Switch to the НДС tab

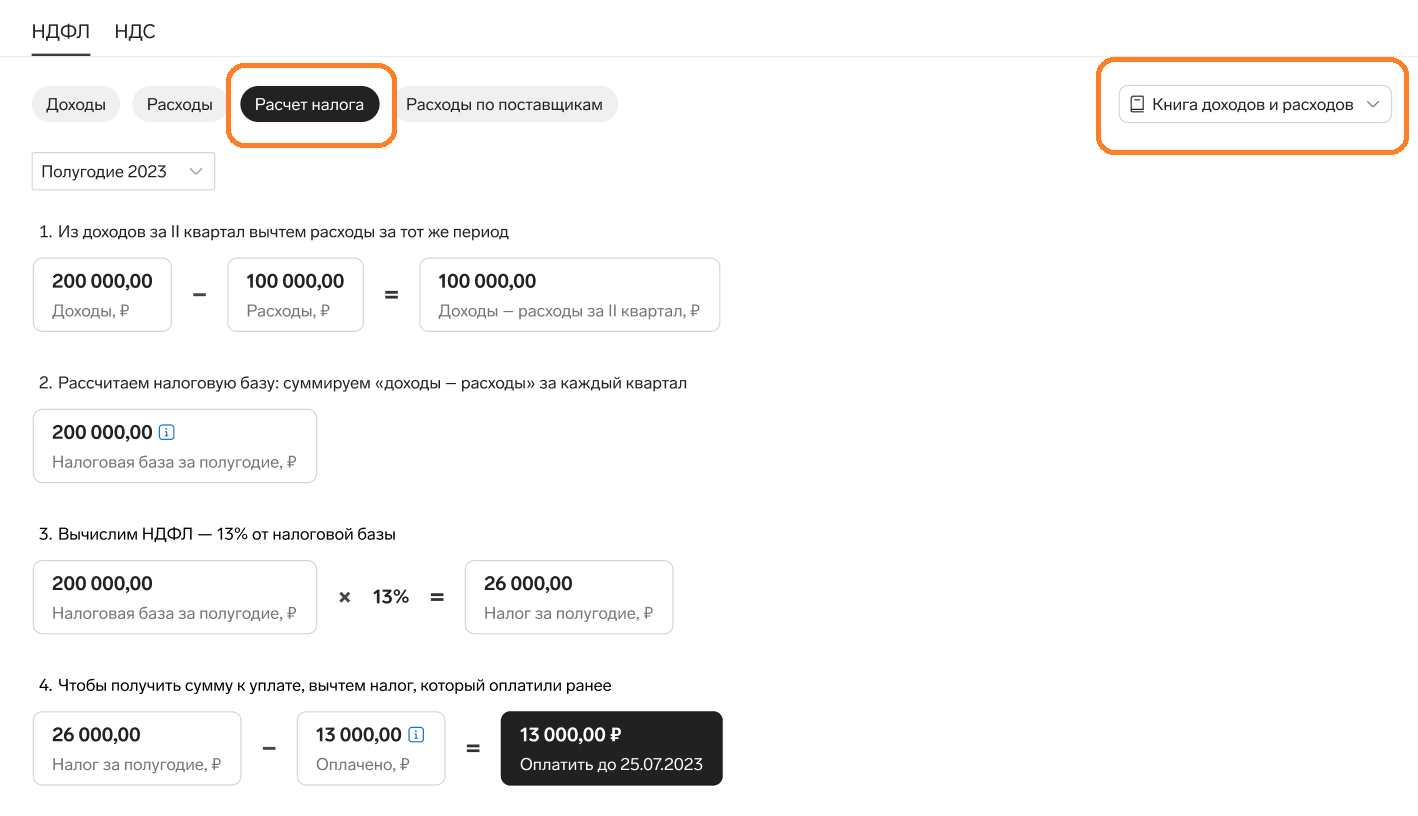point(135,31)
